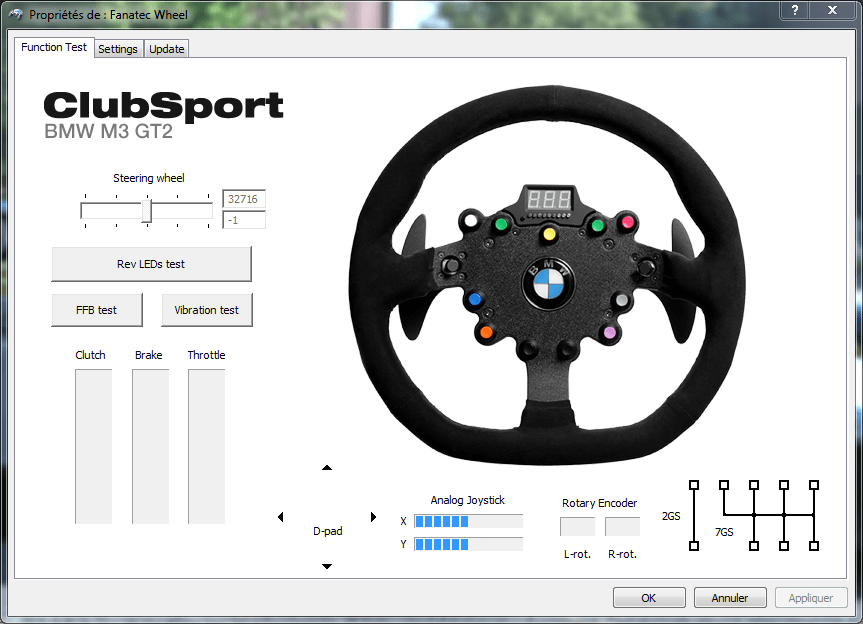863x624 pixels.
Task: Open the Update tab
Action: (x=166, y=49)
